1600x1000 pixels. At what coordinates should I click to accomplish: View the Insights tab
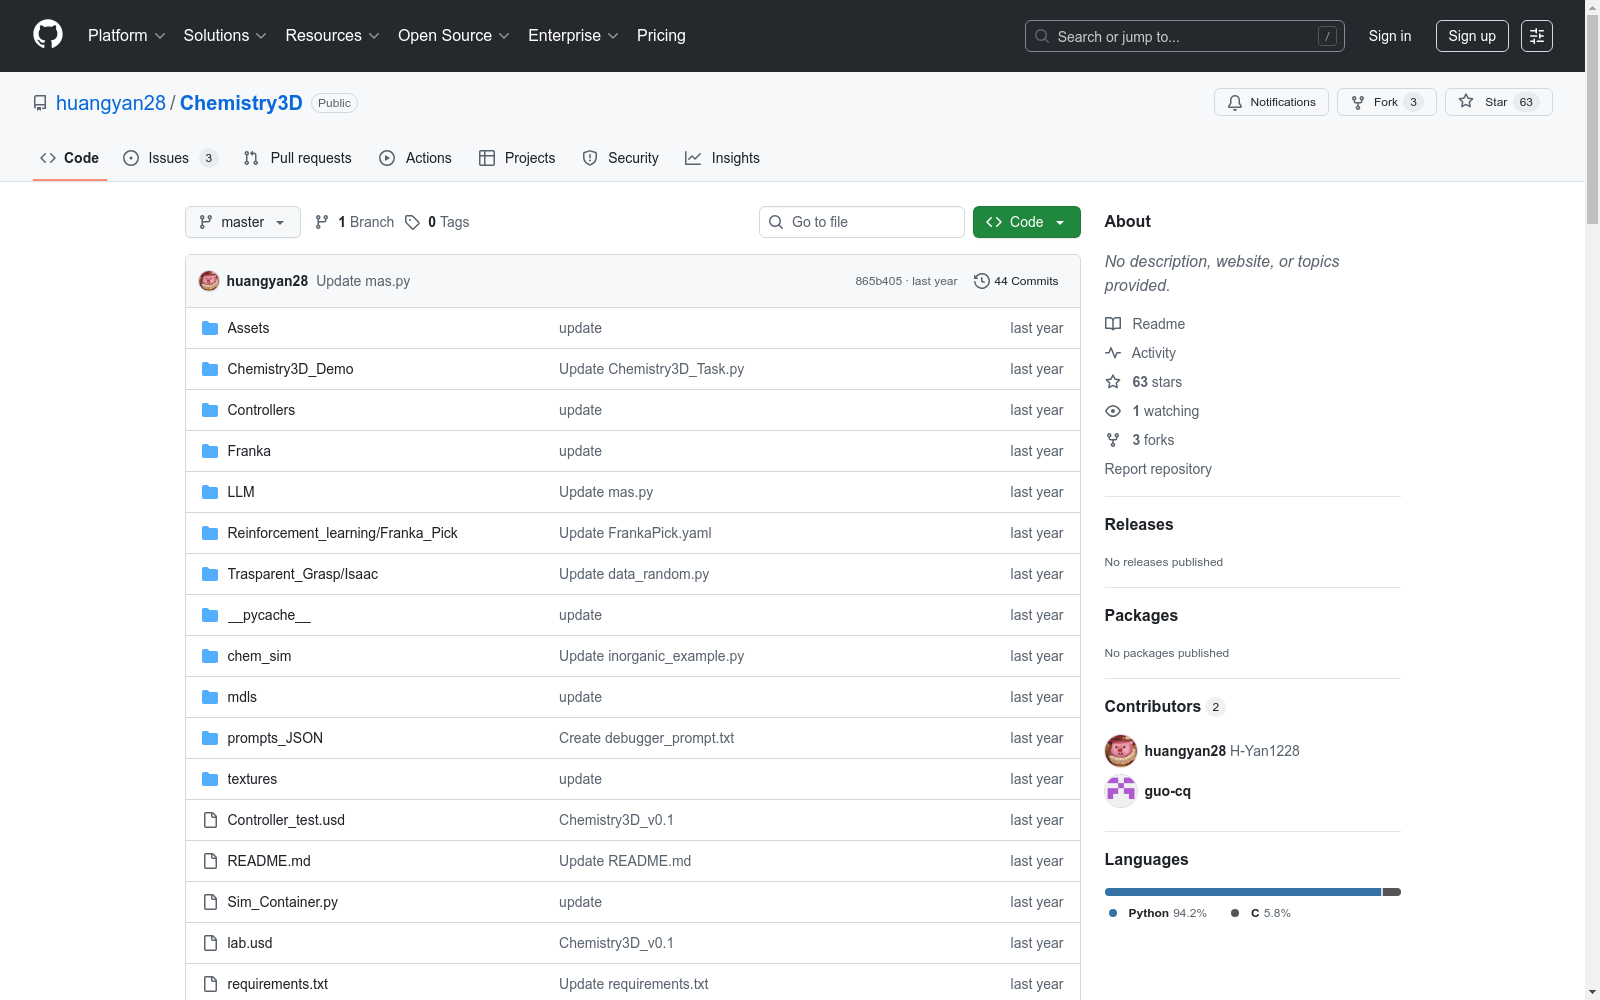722,158
